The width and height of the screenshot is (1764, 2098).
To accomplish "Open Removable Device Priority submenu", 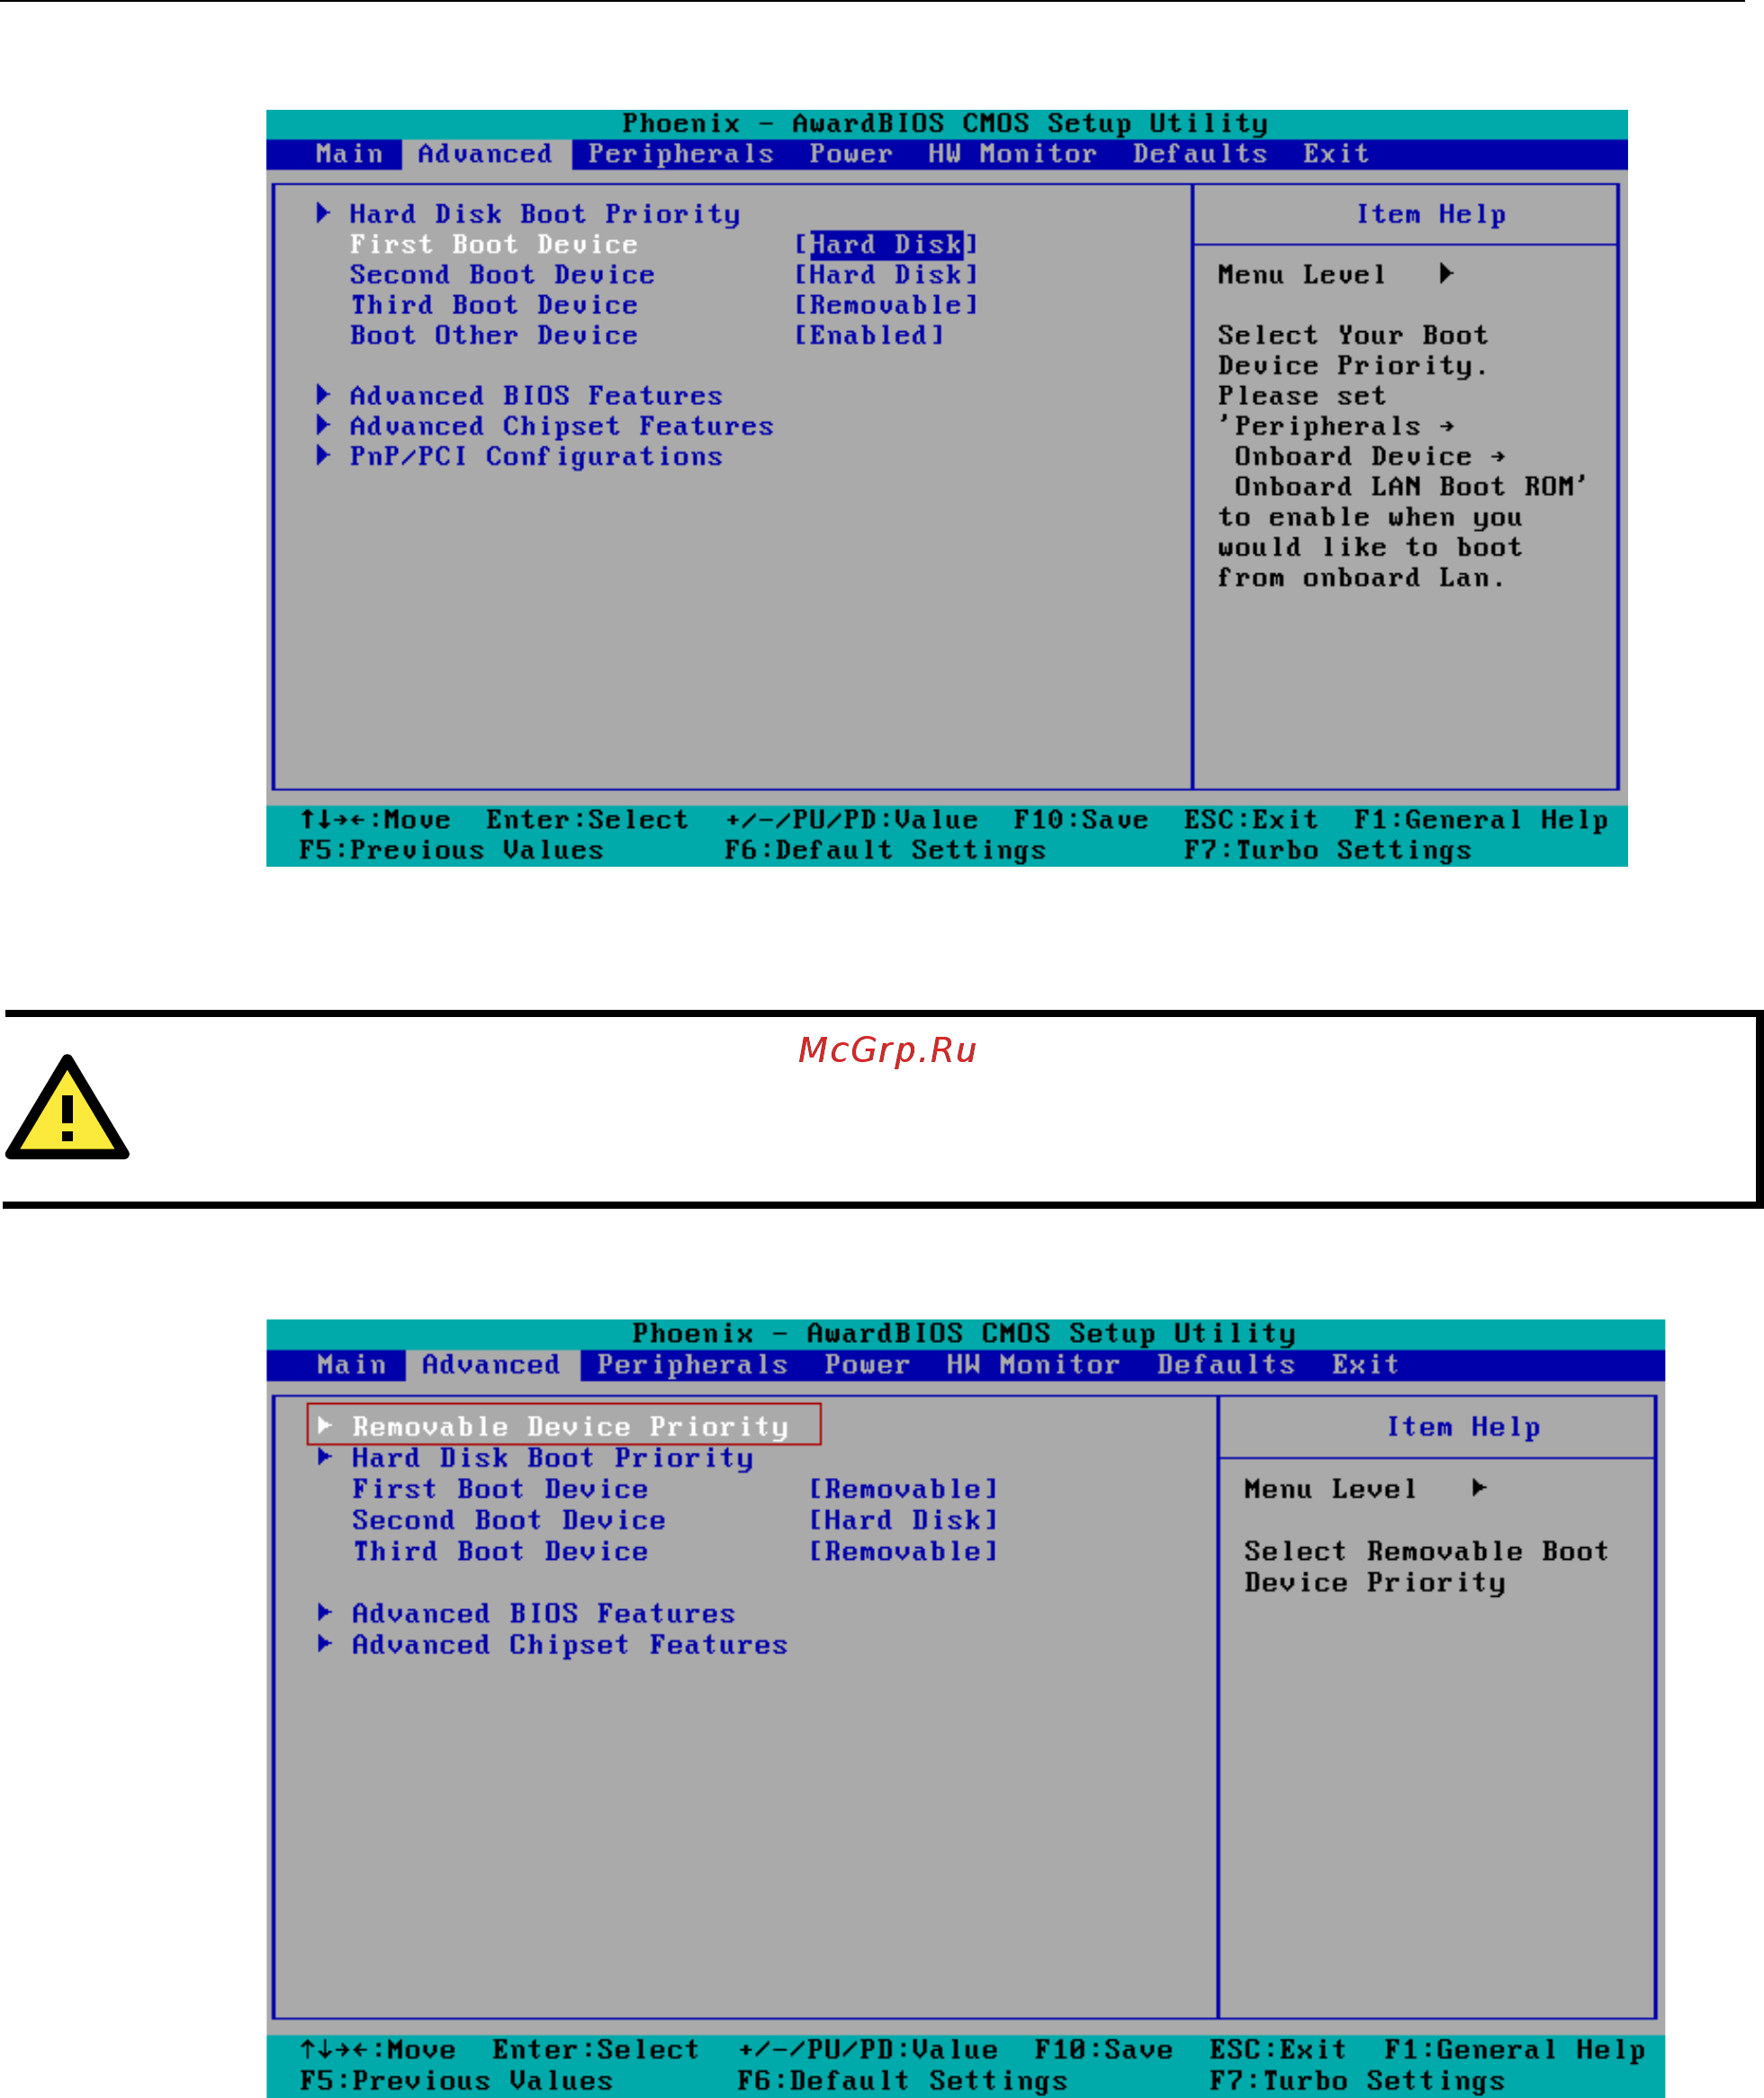I will click(570, 1427).
